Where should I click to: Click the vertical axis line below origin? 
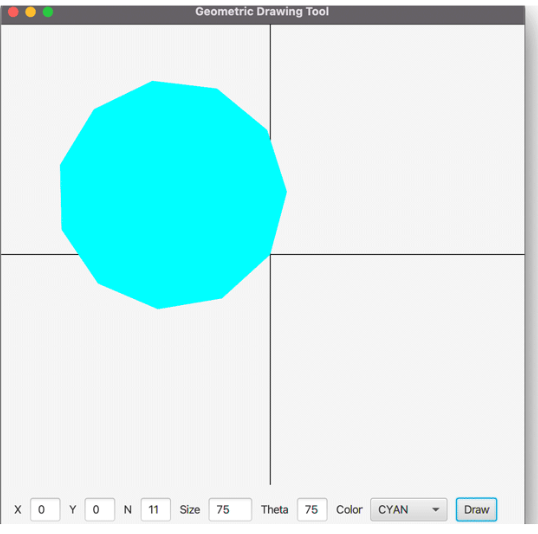[x=270, y=371]
